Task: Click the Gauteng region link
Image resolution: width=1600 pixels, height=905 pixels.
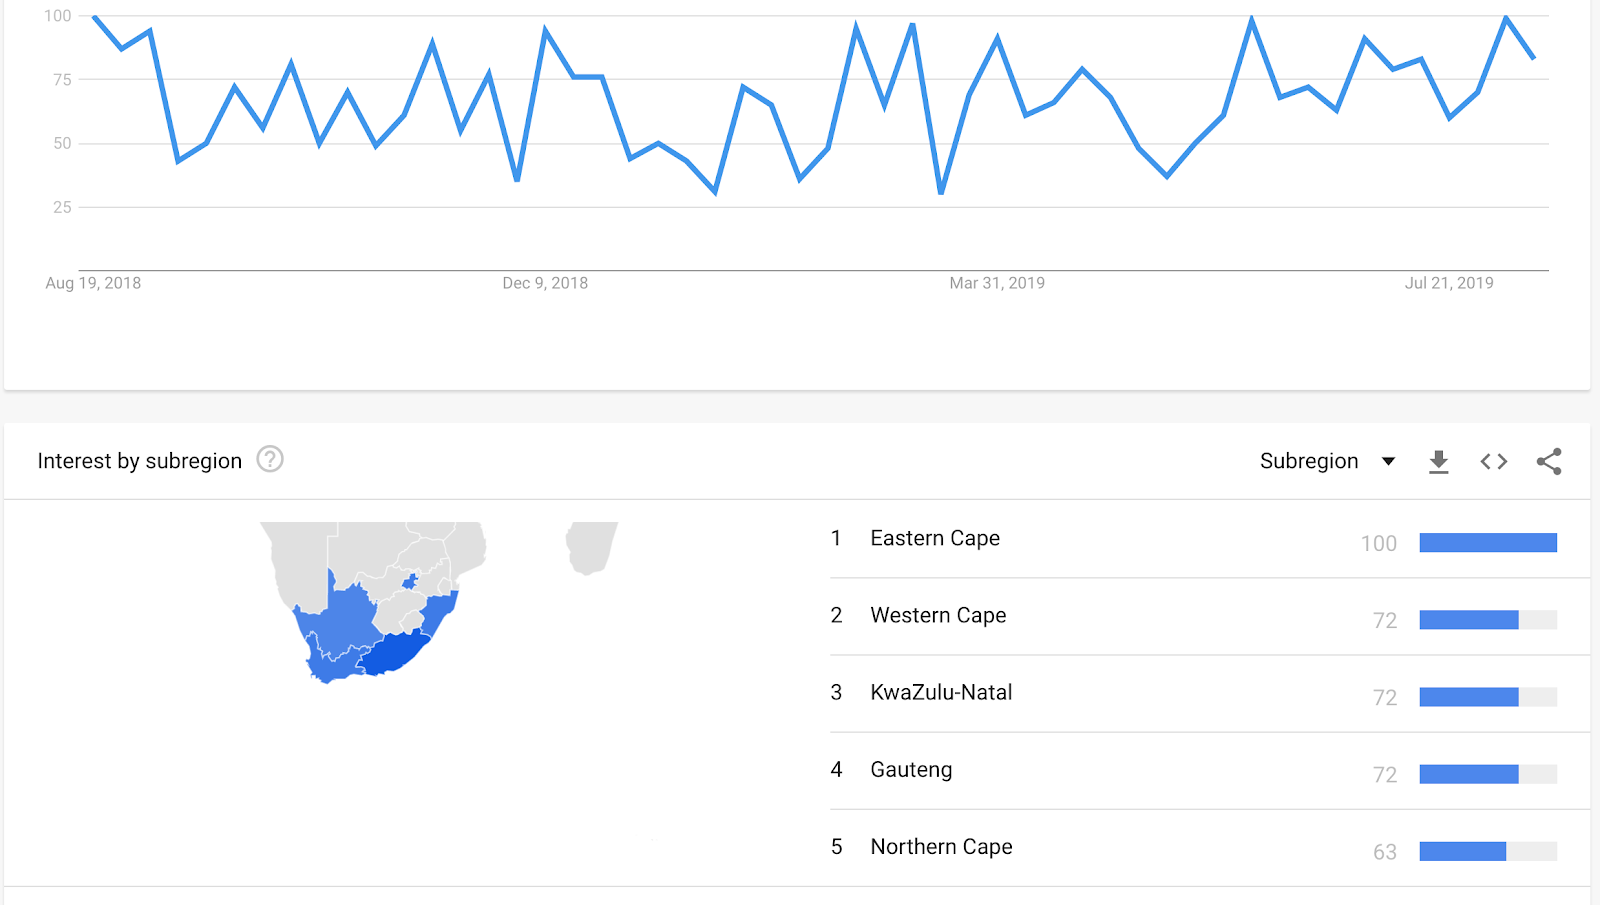Action: [910, 769]
